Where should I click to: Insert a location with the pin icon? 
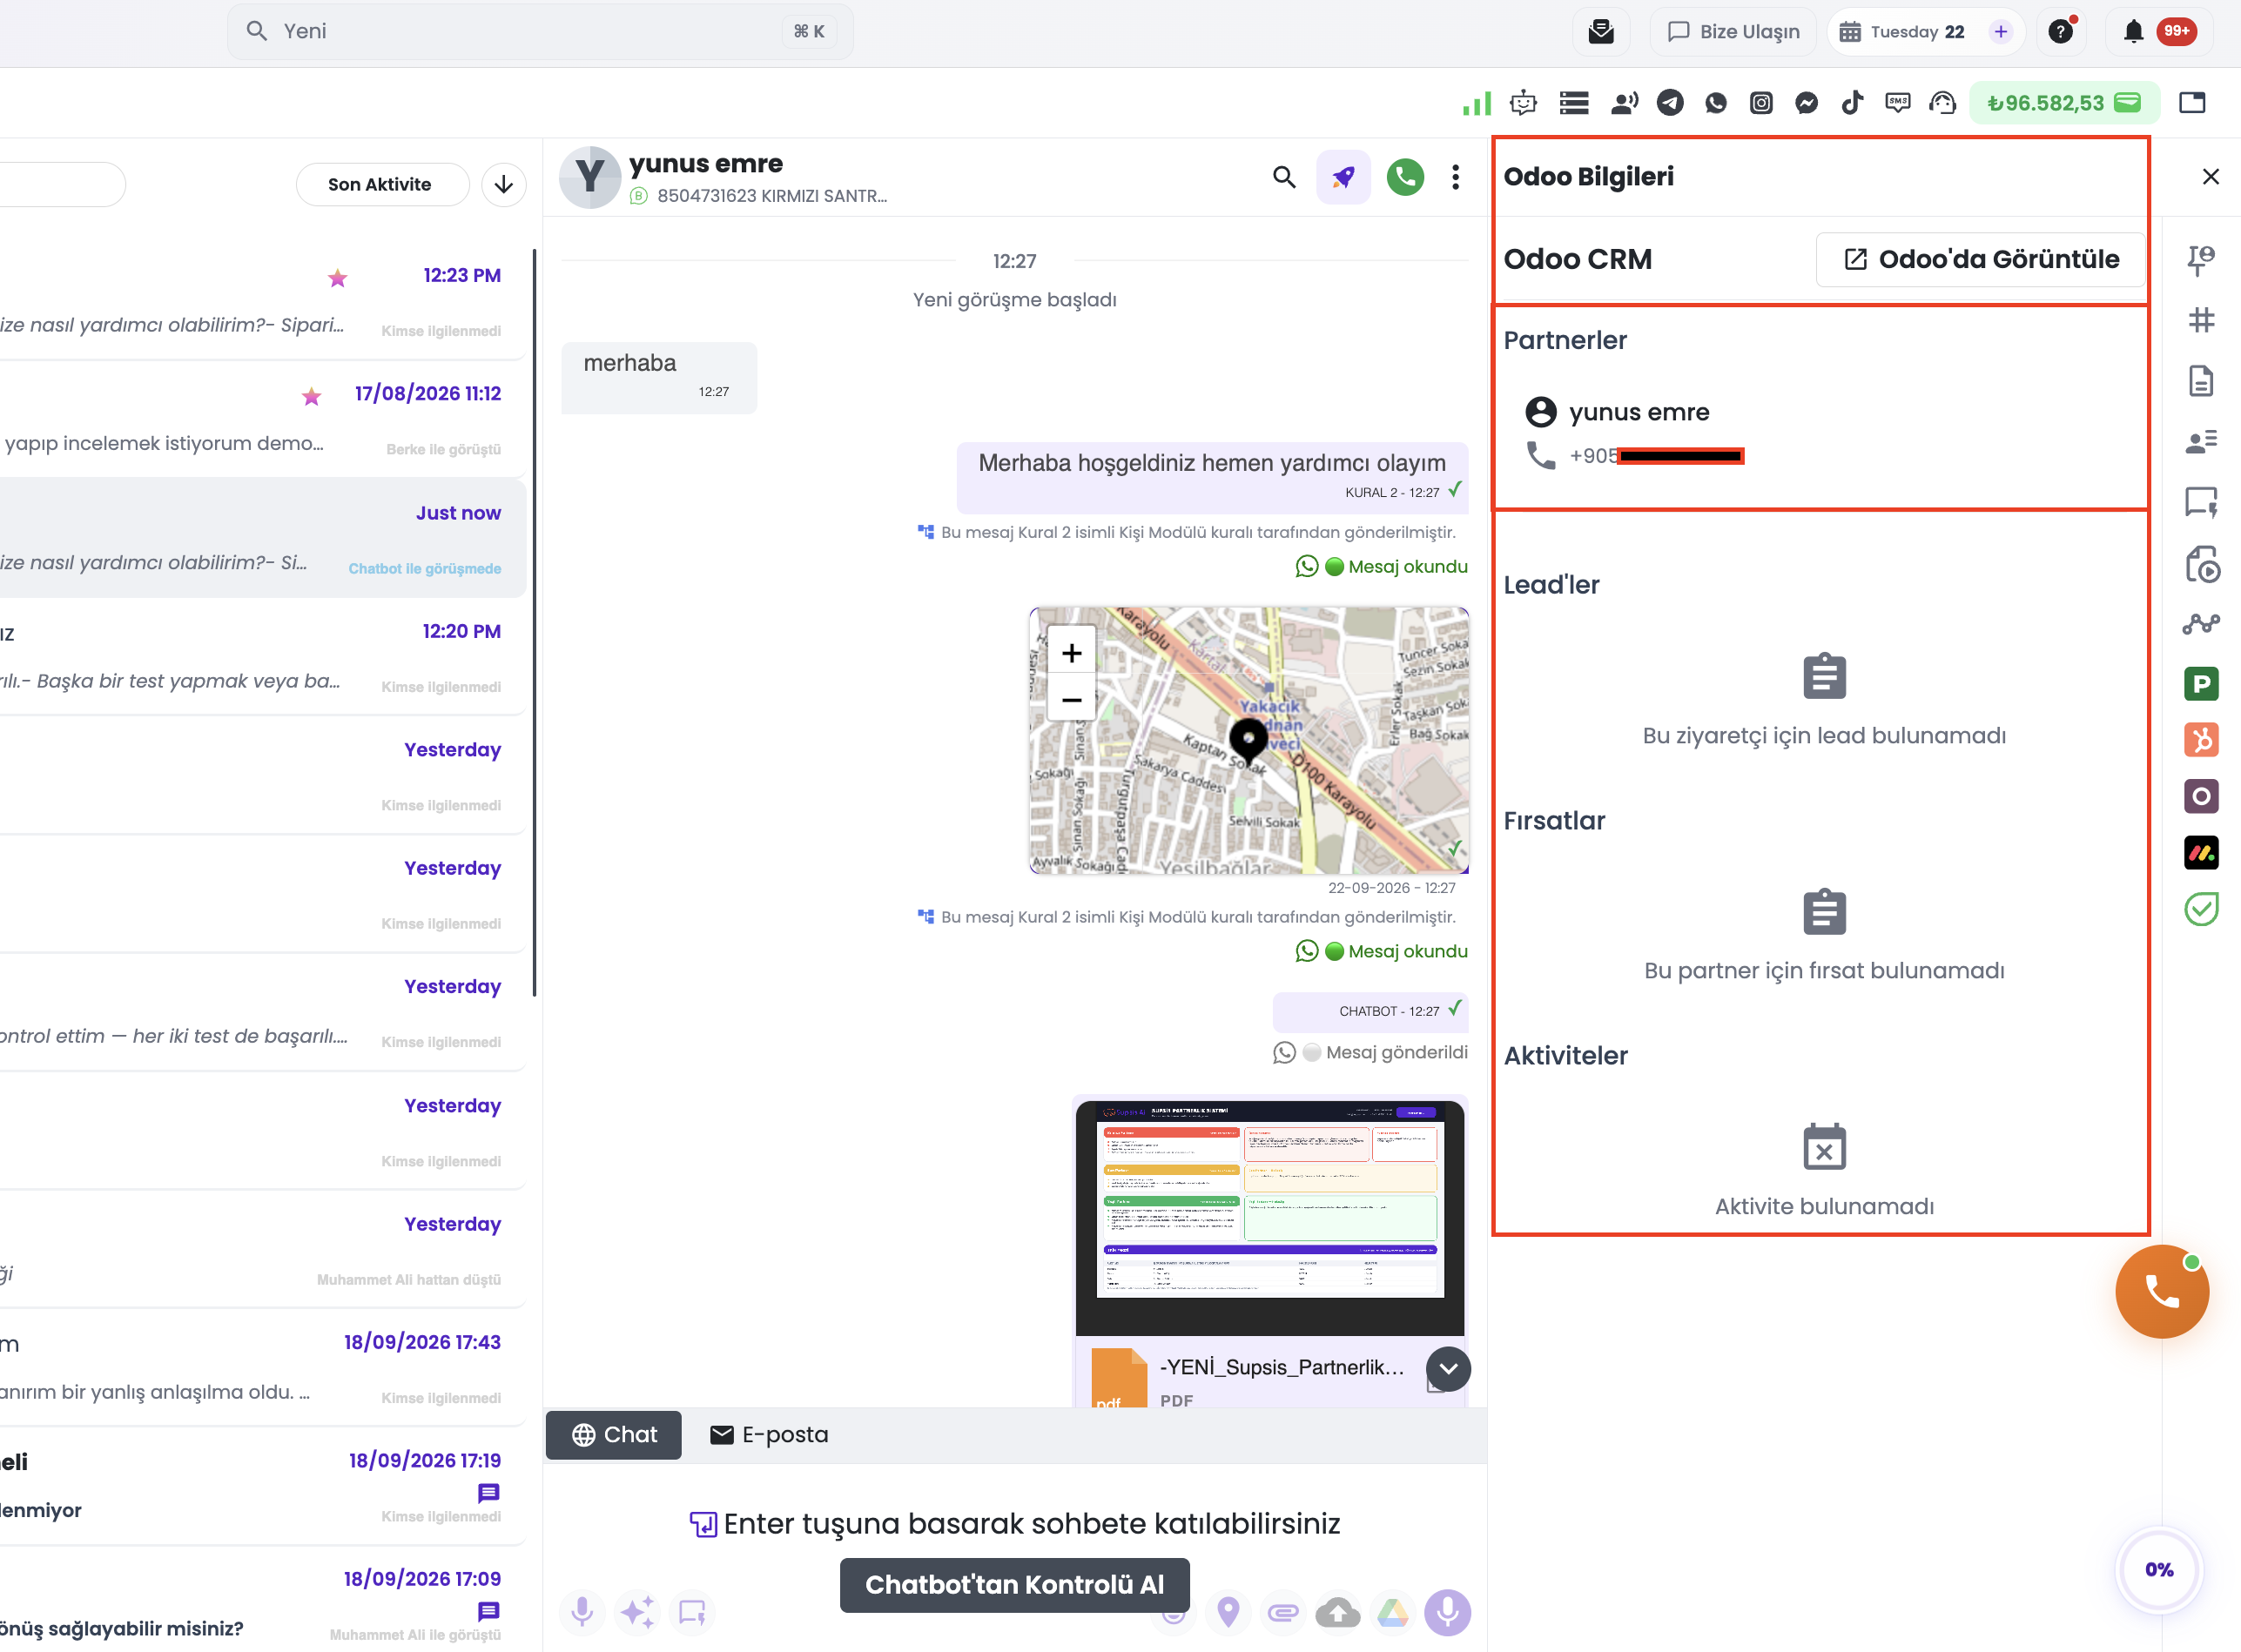pyautogui.click(x=1229, y=1612)
